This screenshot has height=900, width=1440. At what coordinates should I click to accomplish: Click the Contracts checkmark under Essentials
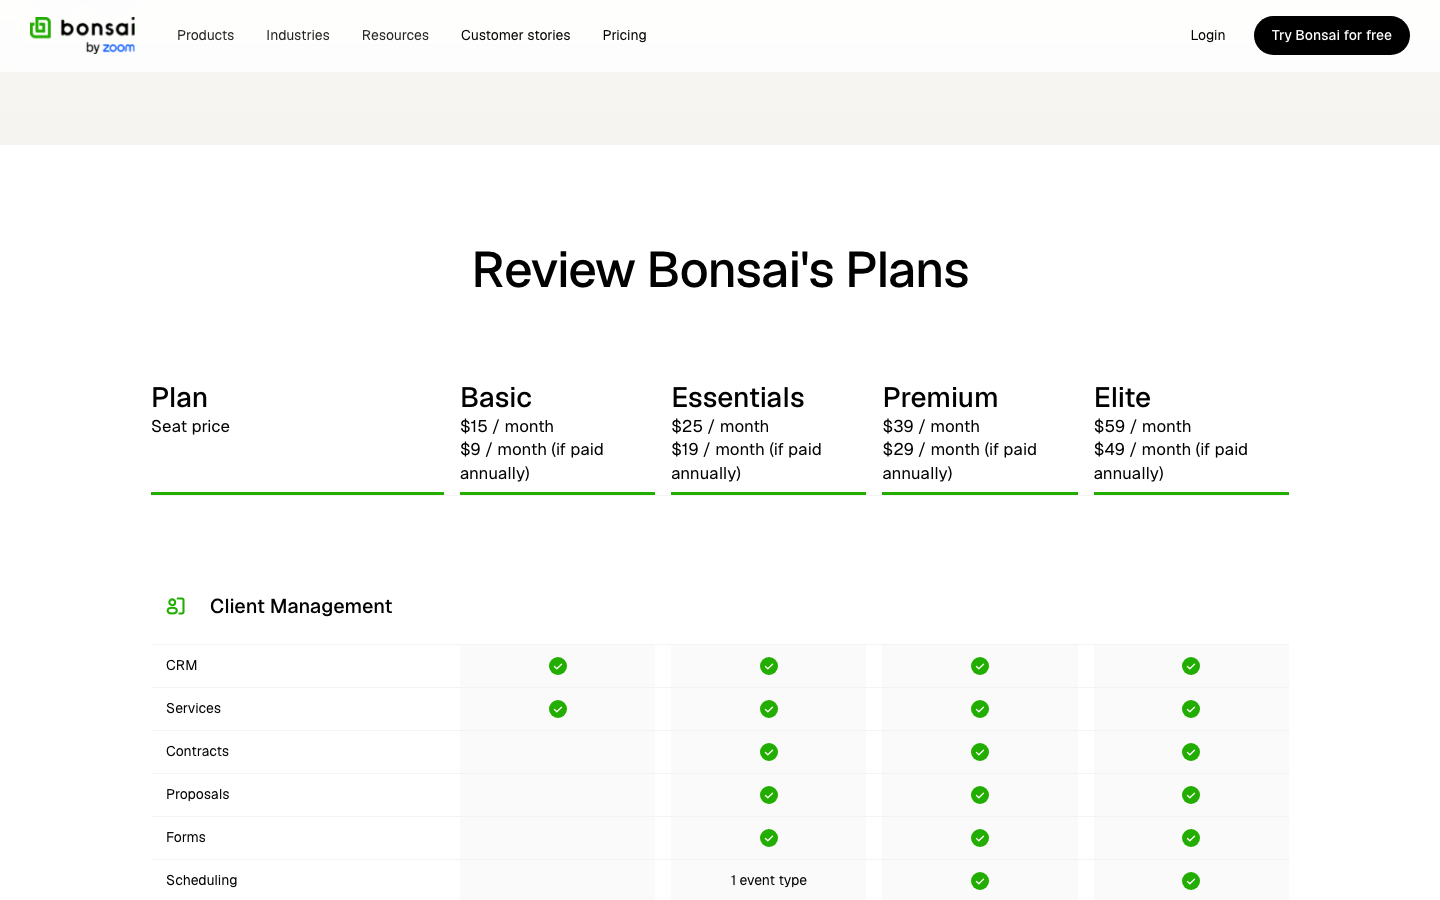click(x=769, y=752)
